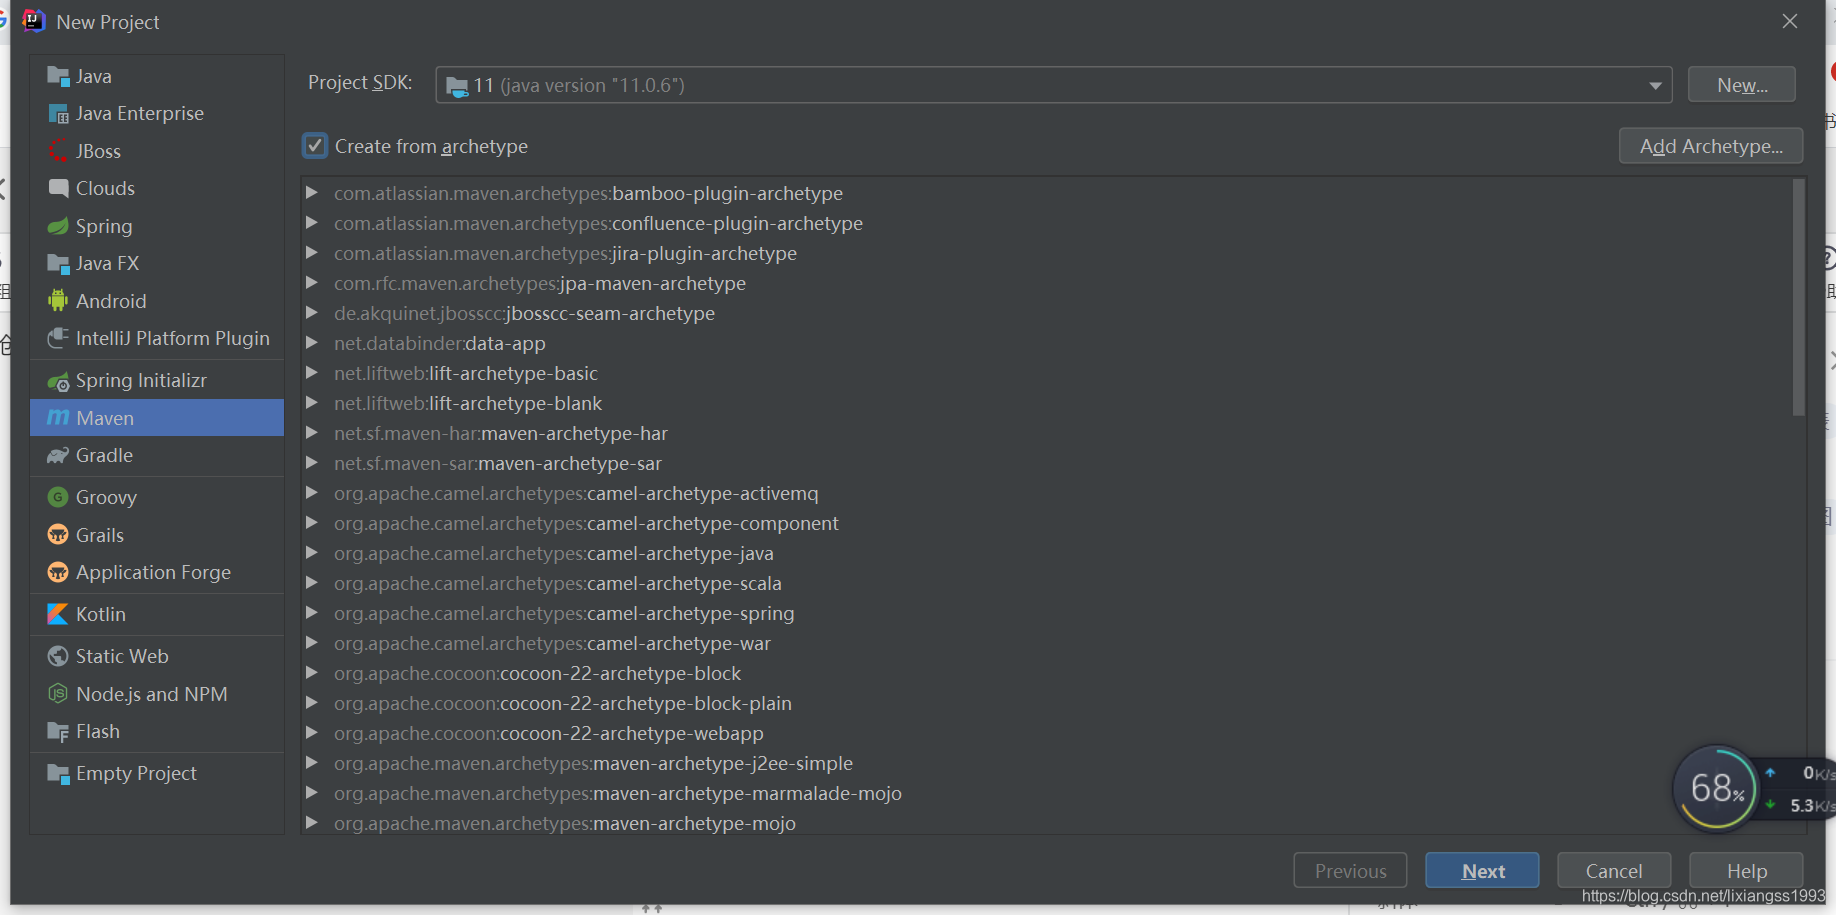This screenshot has height=915, width=1836.
Task: Click the Spring Initializr icon
Action: pyautogui.click(x=58, y=381)
